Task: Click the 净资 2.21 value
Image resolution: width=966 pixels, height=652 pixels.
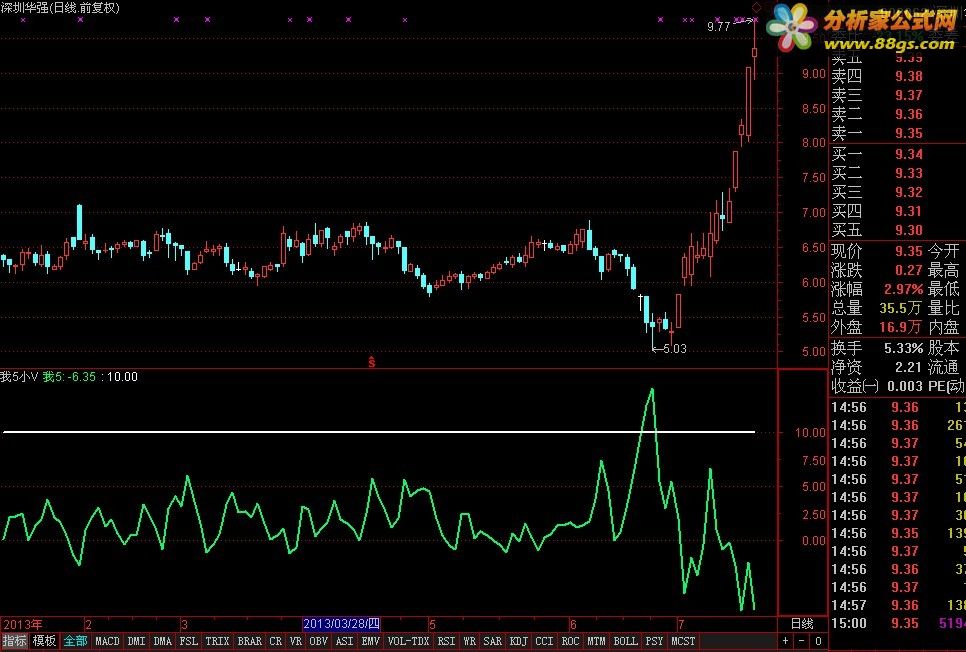Action: pyautogui.click(x=908, y=367)
